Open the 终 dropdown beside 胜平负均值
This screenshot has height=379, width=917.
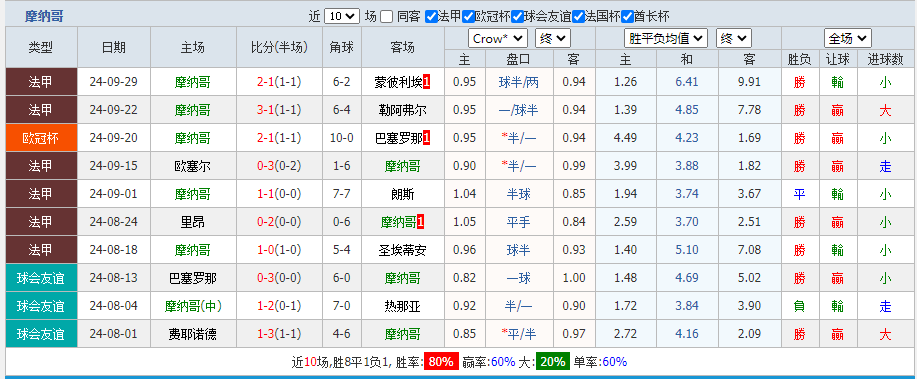click(x=733, y=39)
